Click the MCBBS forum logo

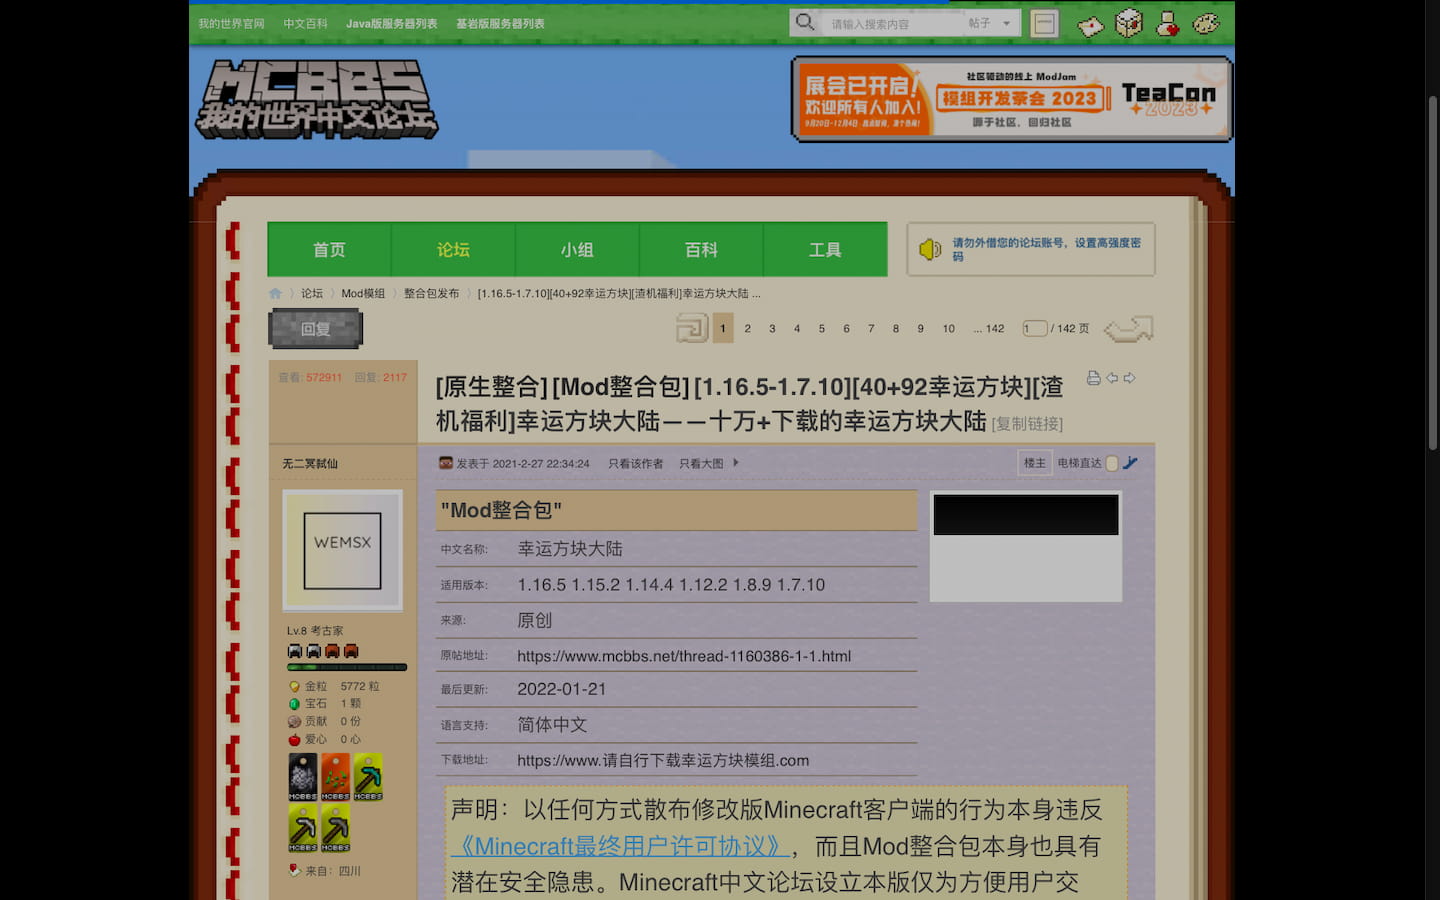click(316, 98)
